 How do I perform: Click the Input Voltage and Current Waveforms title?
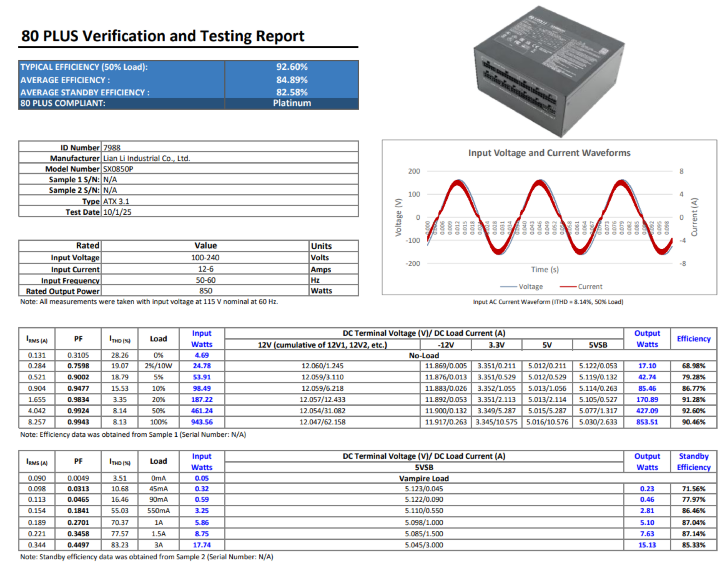coord(549,153)
